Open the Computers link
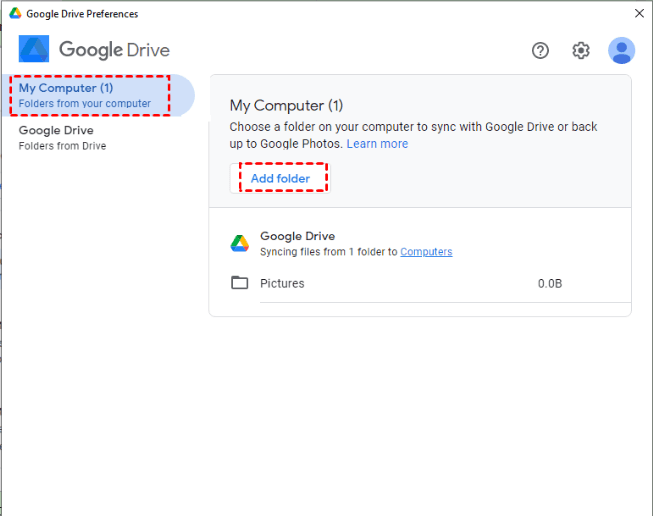653x516 pixels. click(x=426, y=252)
